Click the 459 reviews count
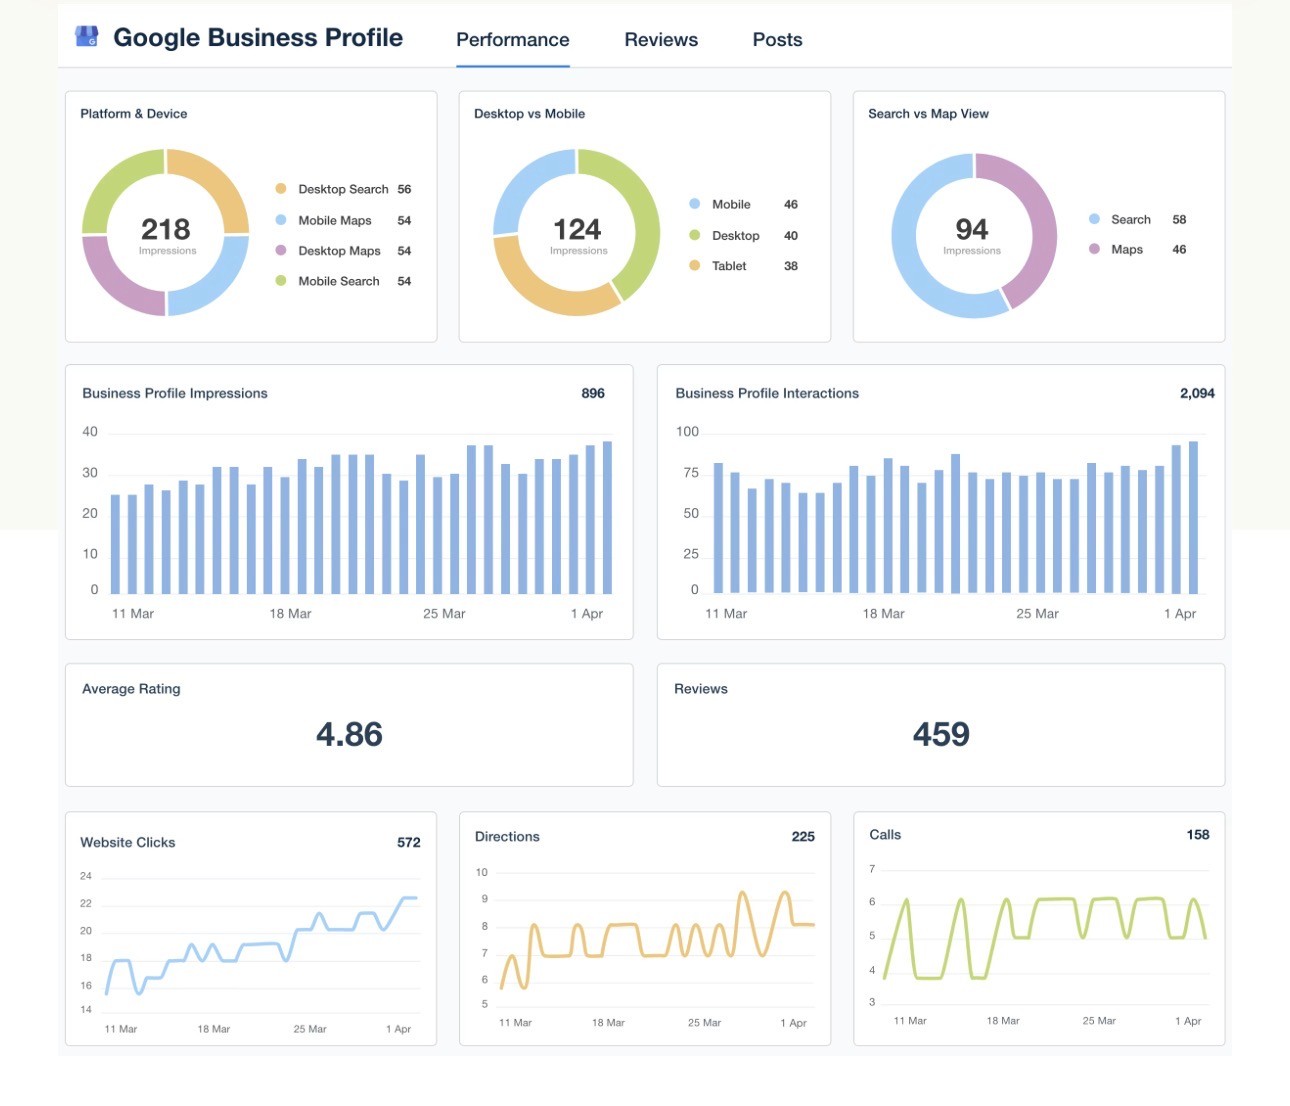 [941, 735]
